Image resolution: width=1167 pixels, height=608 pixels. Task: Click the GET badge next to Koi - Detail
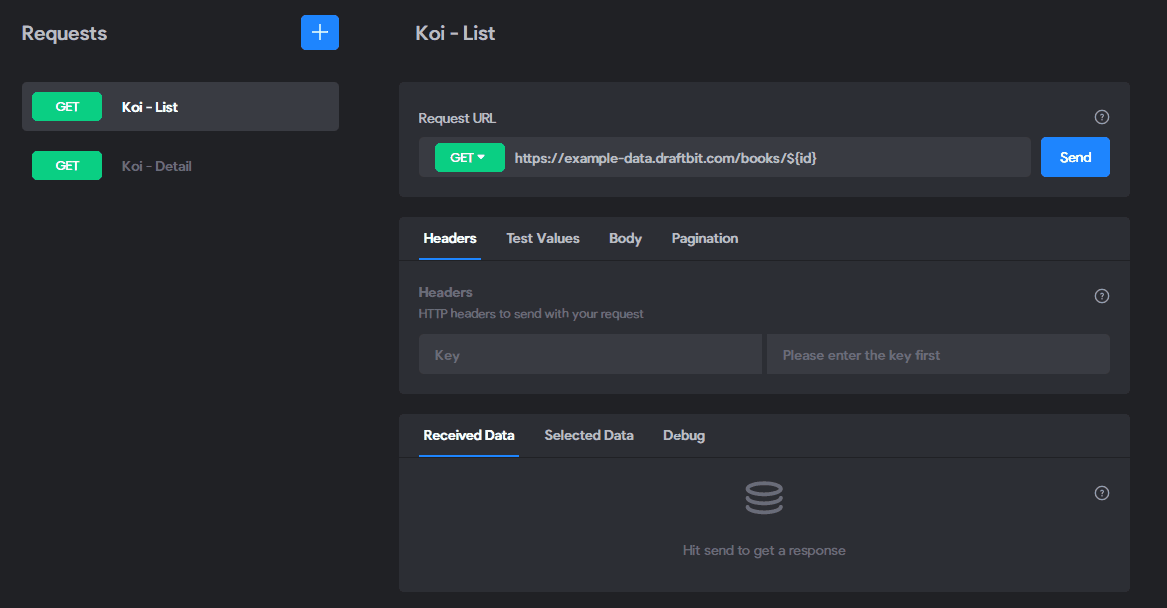point(67,165)
